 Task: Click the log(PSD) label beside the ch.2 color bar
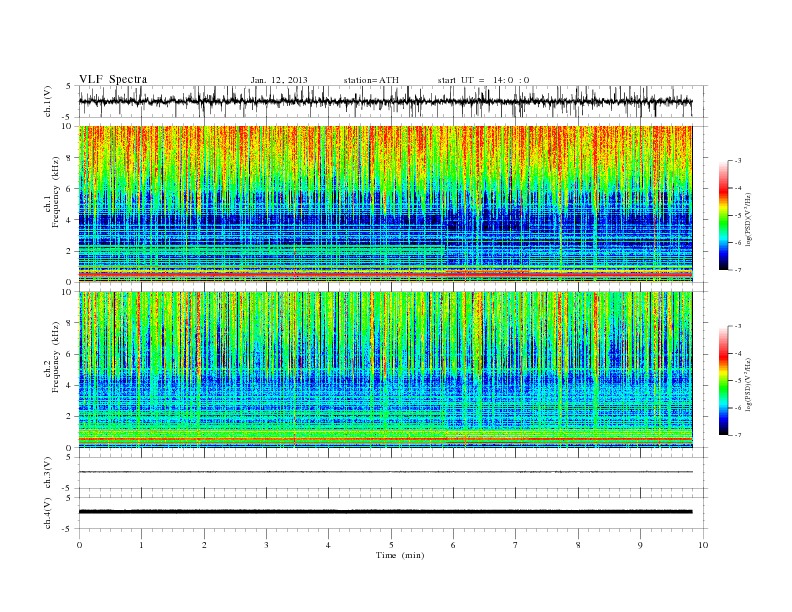pos(748,384)
